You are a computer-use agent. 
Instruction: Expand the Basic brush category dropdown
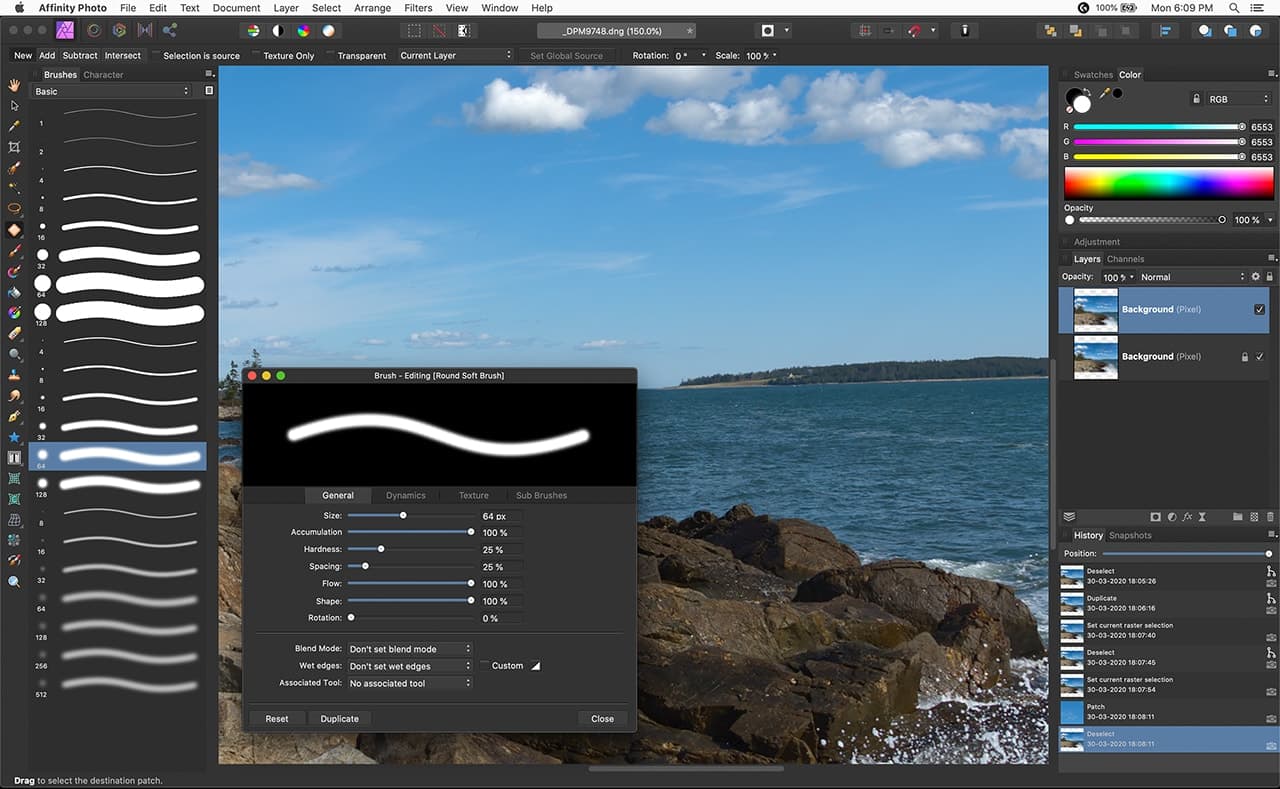(110, 91)
